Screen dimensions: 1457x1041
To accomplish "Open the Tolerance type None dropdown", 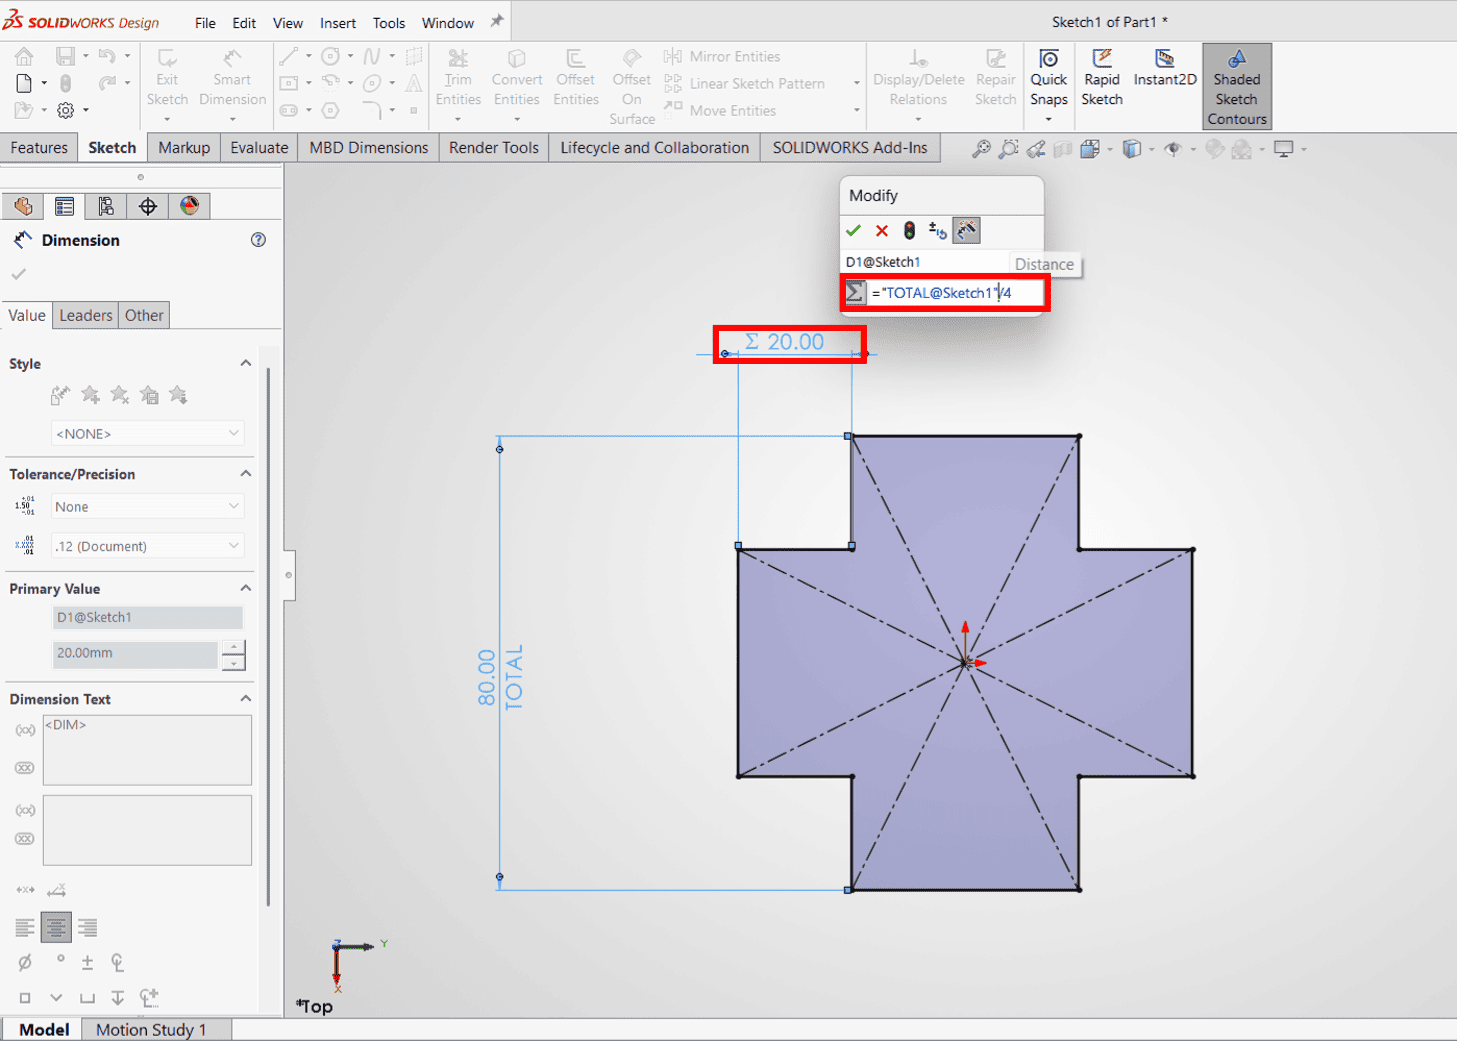I will click(x=147, y=506).
